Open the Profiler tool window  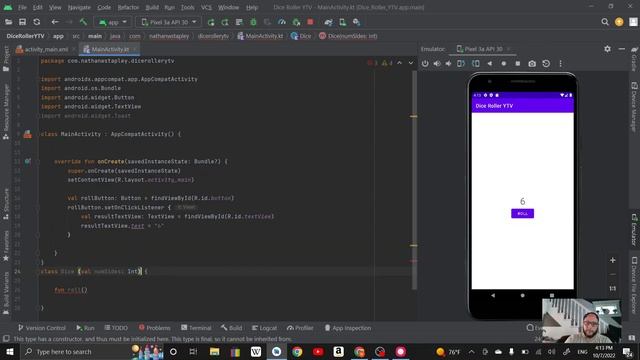coord(300,328)
